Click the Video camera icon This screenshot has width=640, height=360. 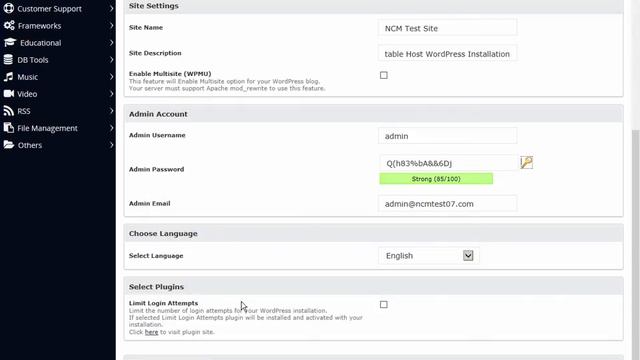9,93
